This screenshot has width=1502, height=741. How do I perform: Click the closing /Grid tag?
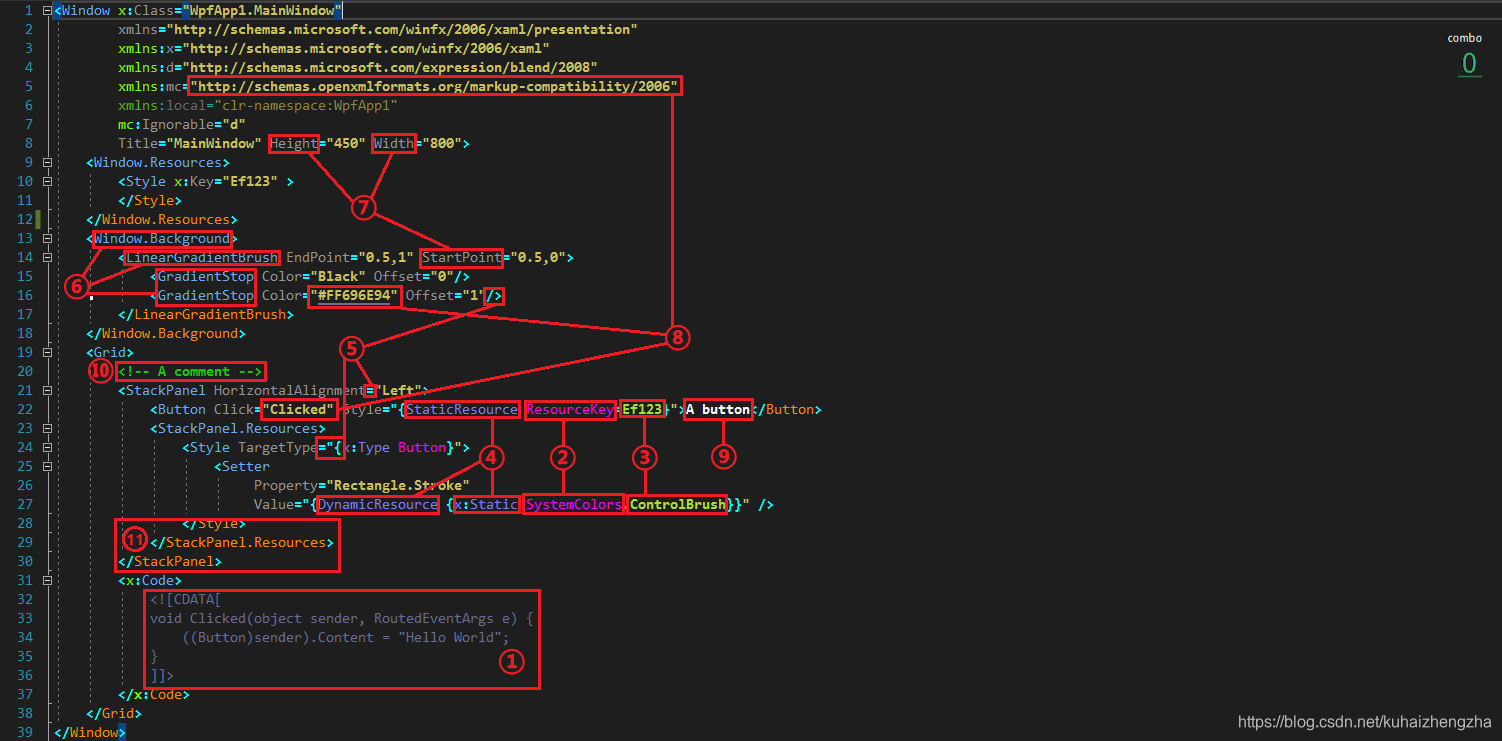(x=114, y=714)
